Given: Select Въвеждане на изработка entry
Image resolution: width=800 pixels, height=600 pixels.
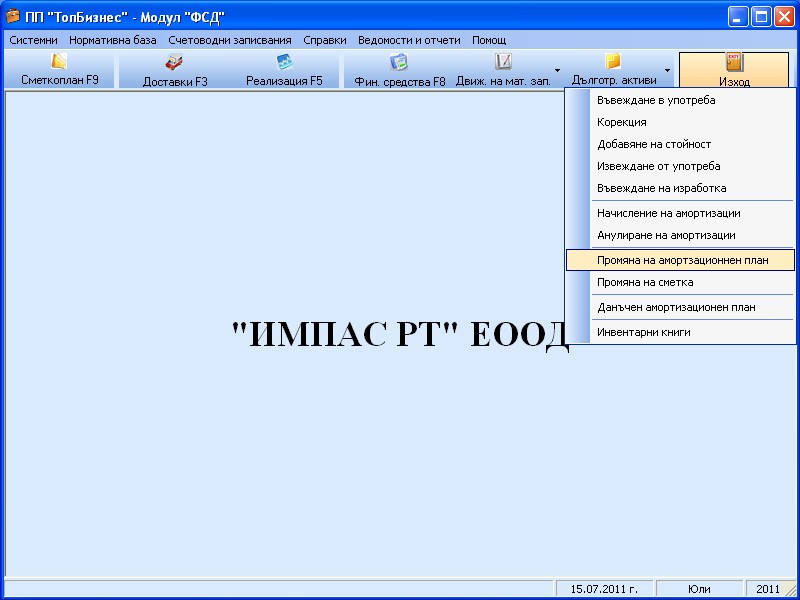Looking at the screenshot, I should (x=681, y=188).
